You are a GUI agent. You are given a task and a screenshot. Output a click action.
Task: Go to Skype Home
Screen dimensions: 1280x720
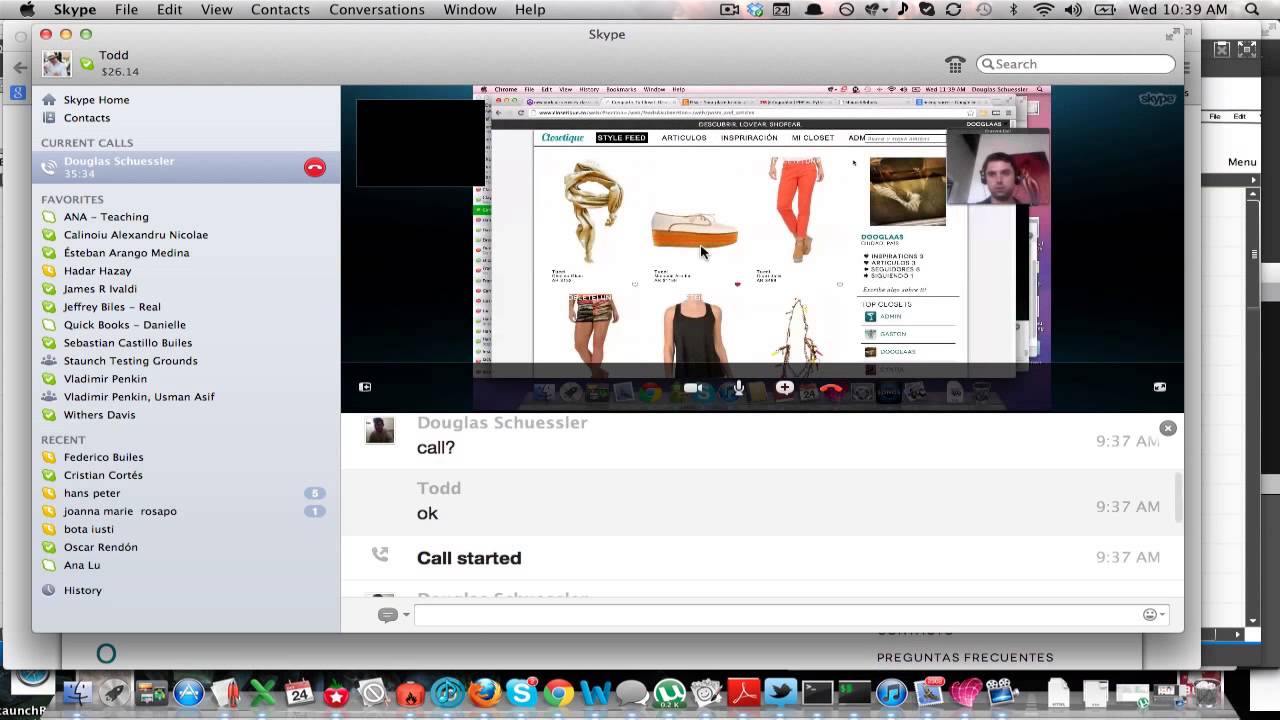[96, 100]
